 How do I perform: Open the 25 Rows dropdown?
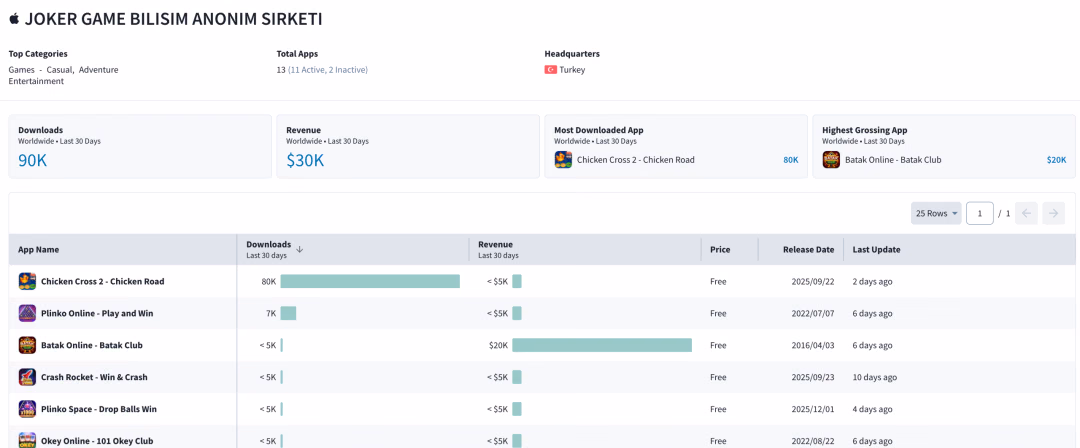tap(936, 214)
